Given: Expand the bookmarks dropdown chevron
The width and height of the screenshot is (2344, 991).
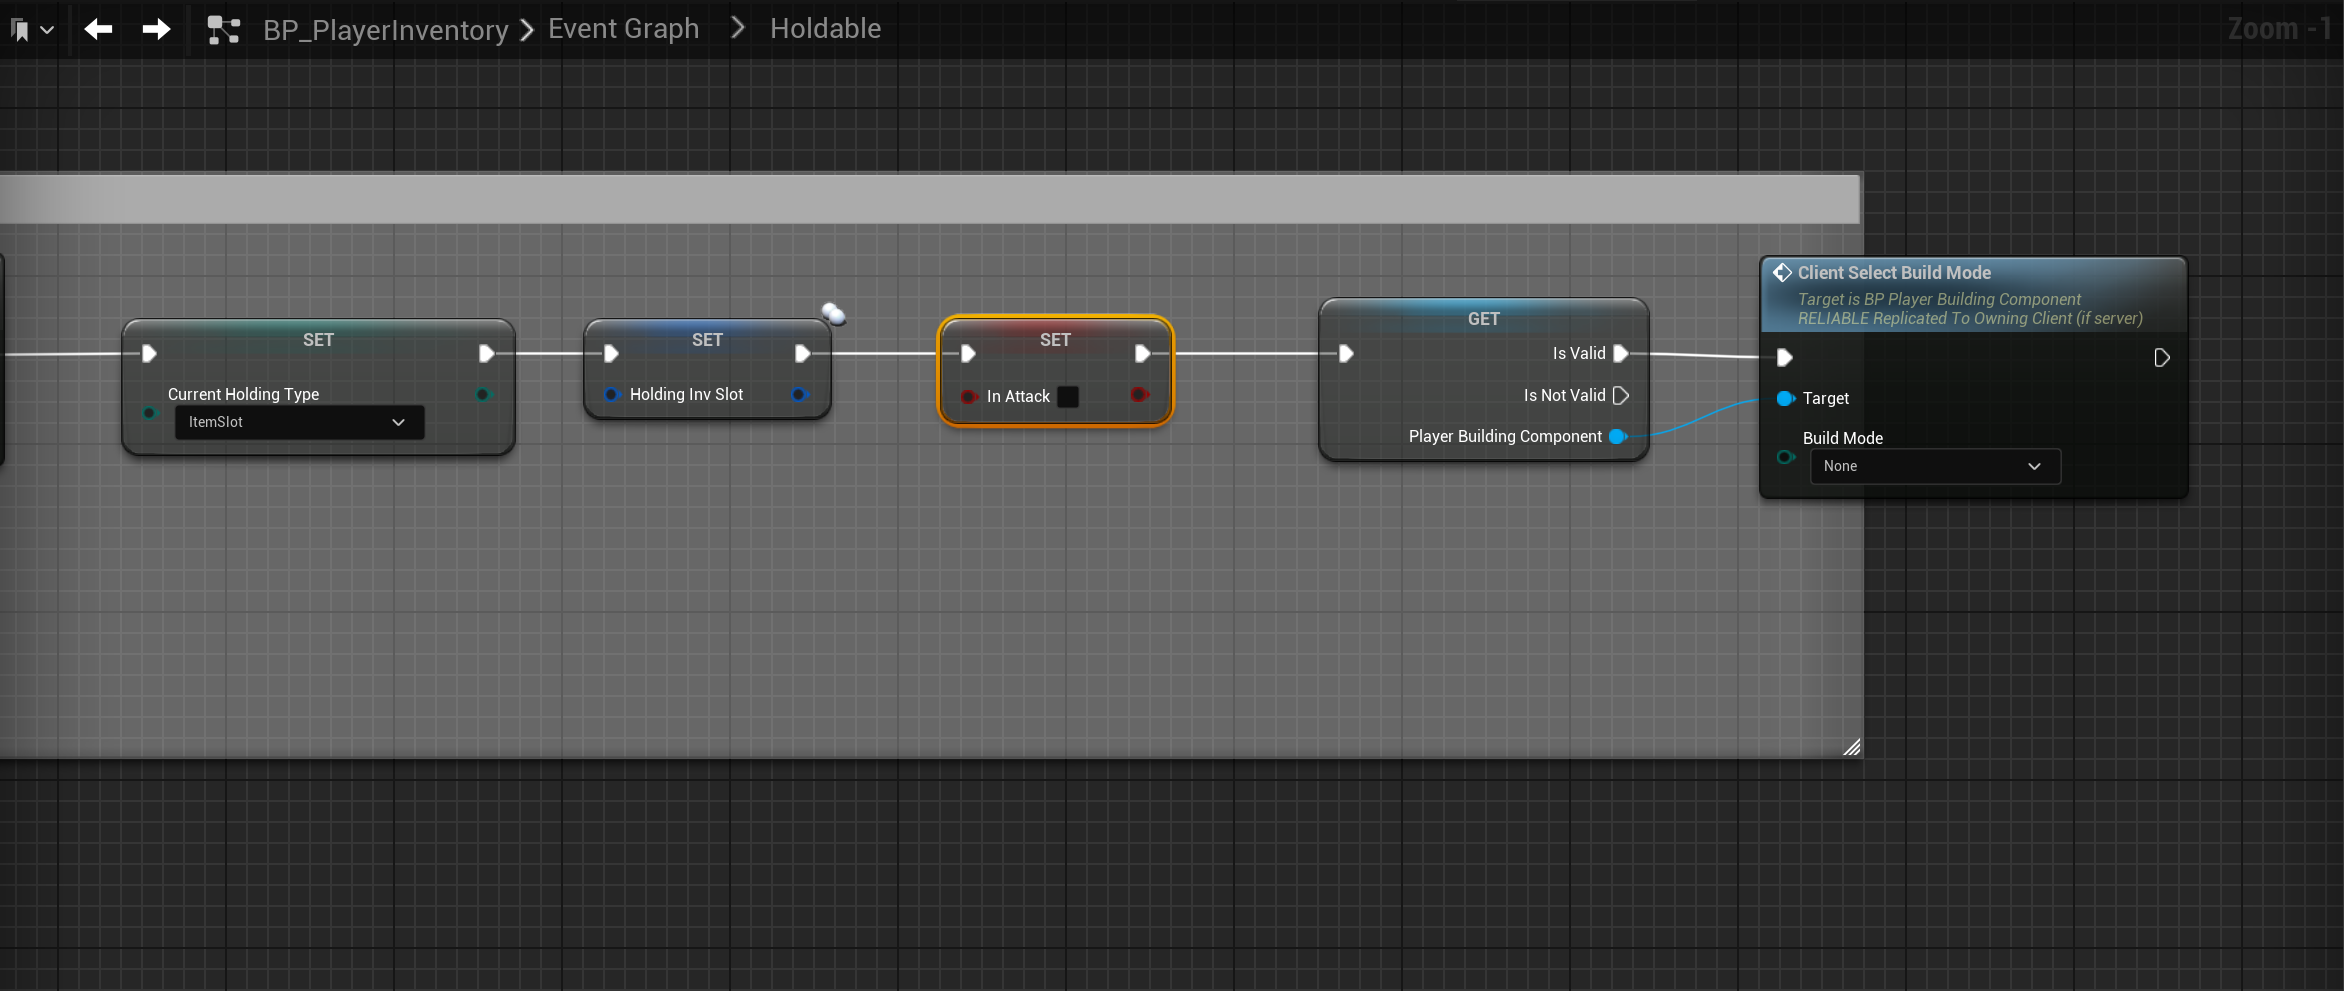Looking at the screenshot, I should [x=47, y=30].
